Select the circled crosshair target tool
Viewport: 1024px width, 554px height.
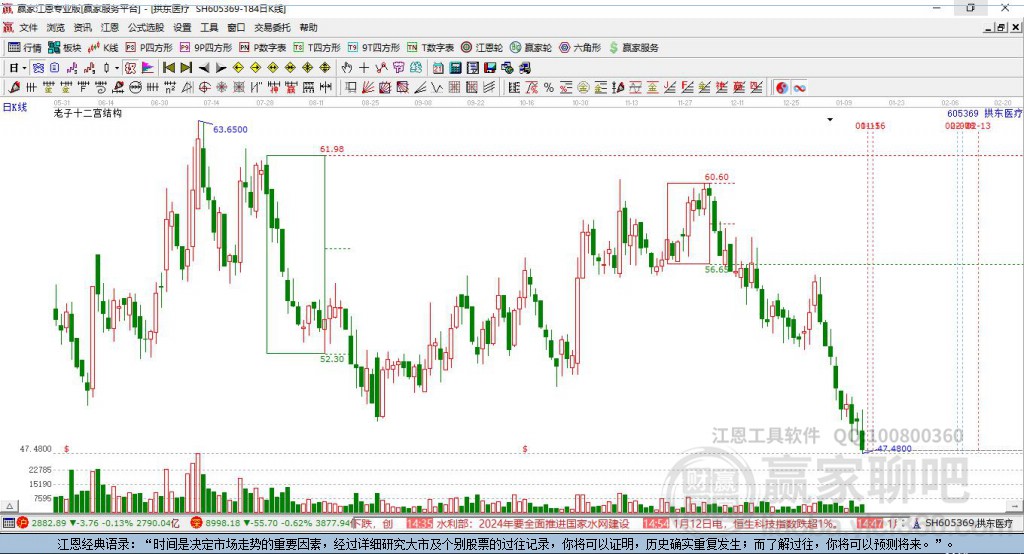coord(202,88)
